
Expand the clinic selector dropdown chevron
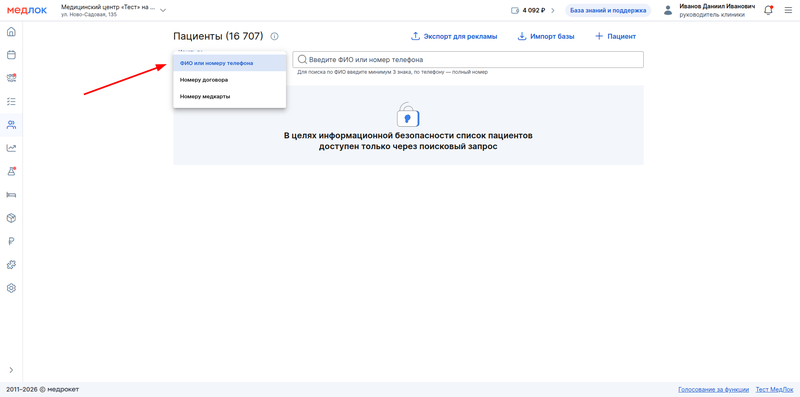coord(163,10)
